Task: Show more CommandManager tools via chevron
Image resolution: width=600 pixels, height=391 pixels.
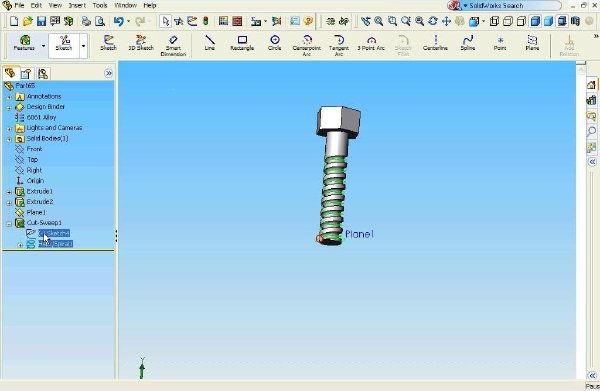Action: 595,36
